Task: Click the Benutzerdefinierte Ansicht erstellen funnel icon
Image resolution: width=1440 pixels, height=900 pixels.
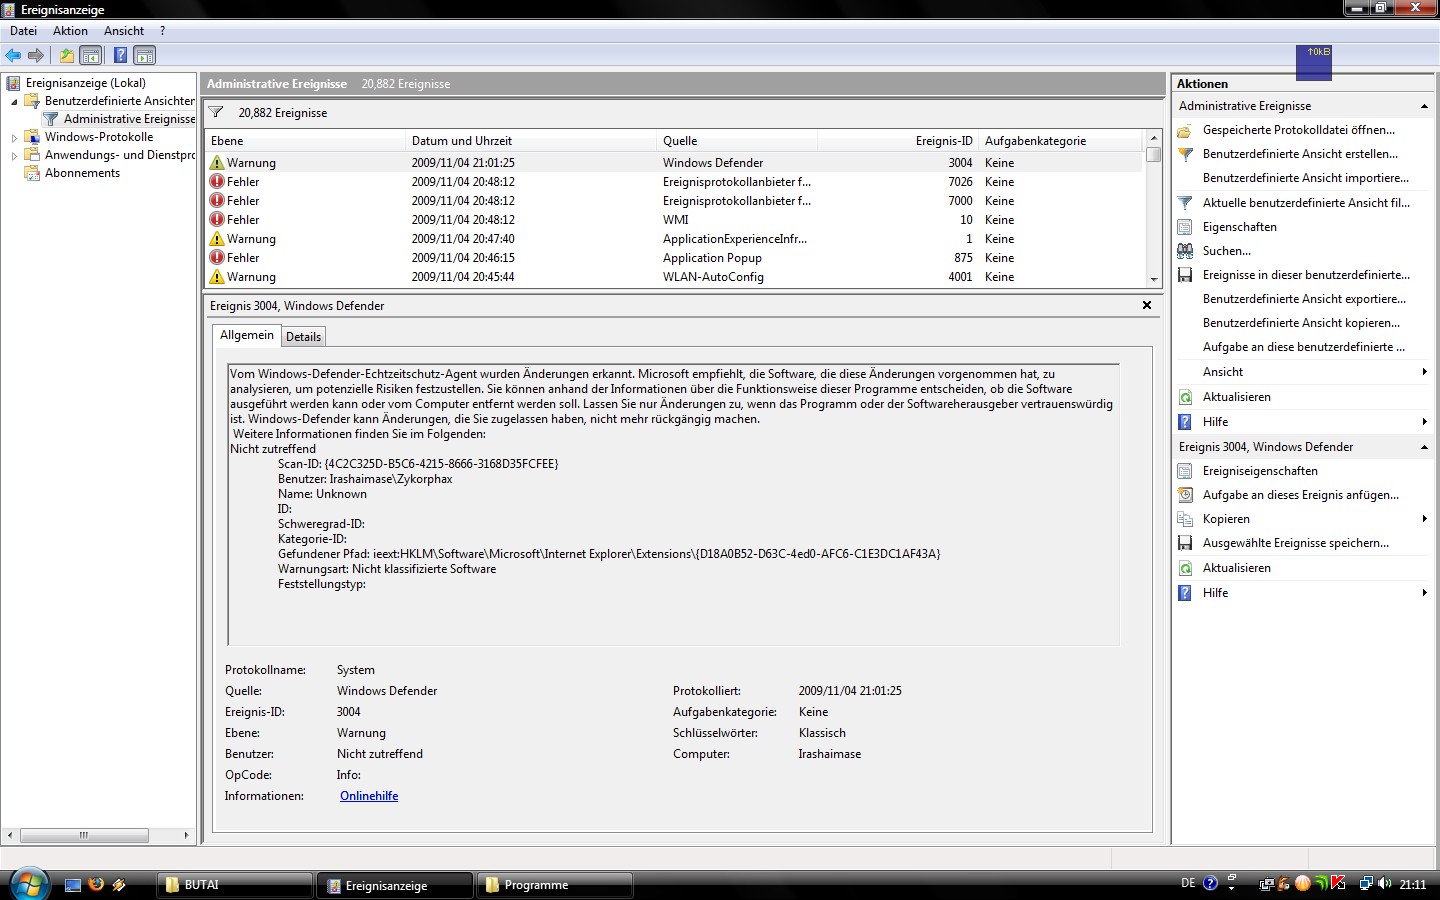Action: [1185, 154]
